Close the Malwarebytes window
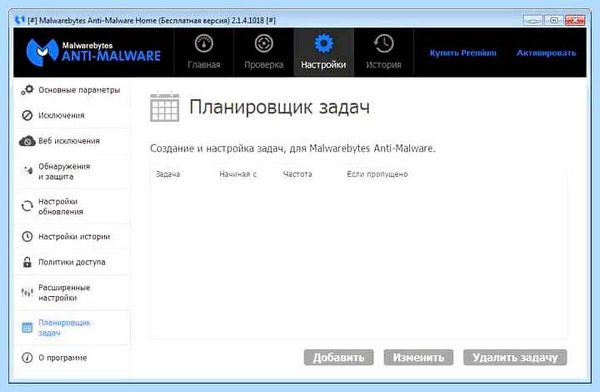 pos(575,20)
